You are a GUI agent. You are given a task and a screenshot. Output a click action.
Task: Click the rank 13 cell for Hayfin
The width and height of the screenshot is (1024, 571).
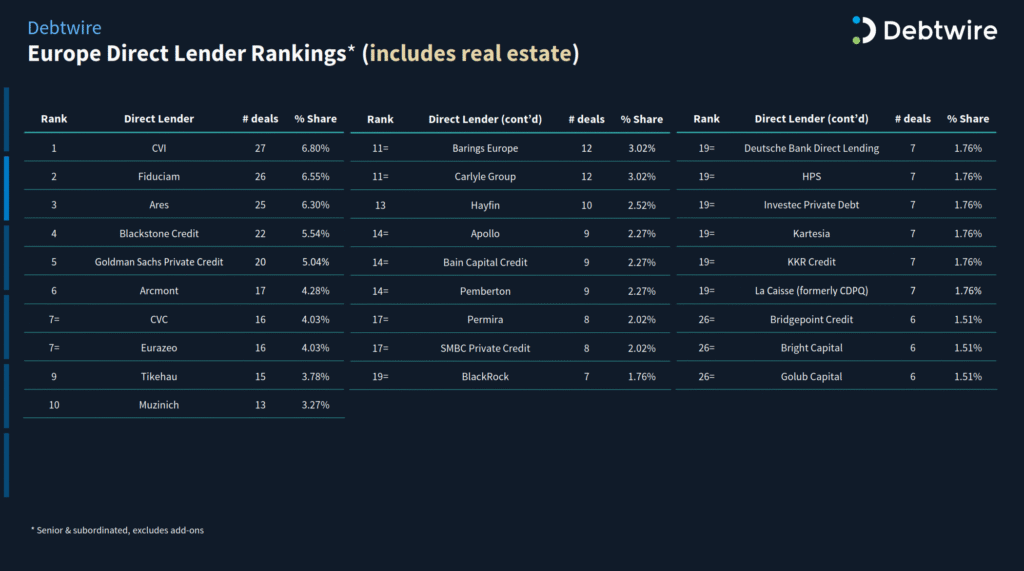pos(380,205)
